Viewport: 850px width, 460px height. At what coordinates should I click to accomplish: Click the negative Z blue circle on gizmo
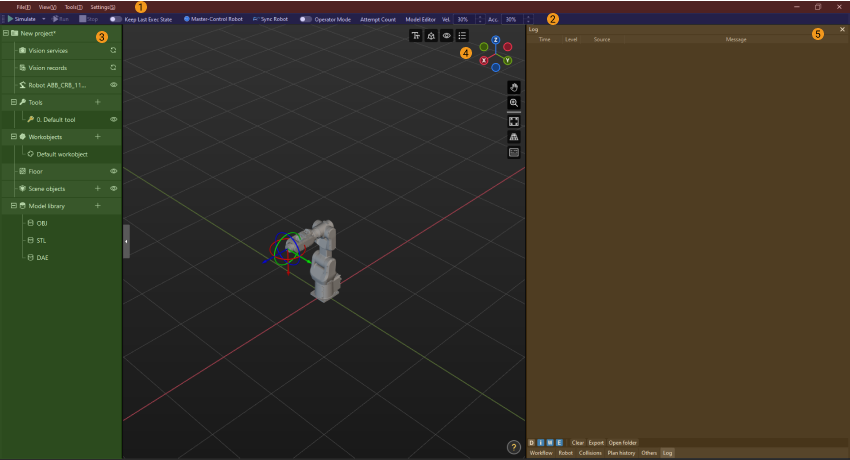tap(495, 68)
